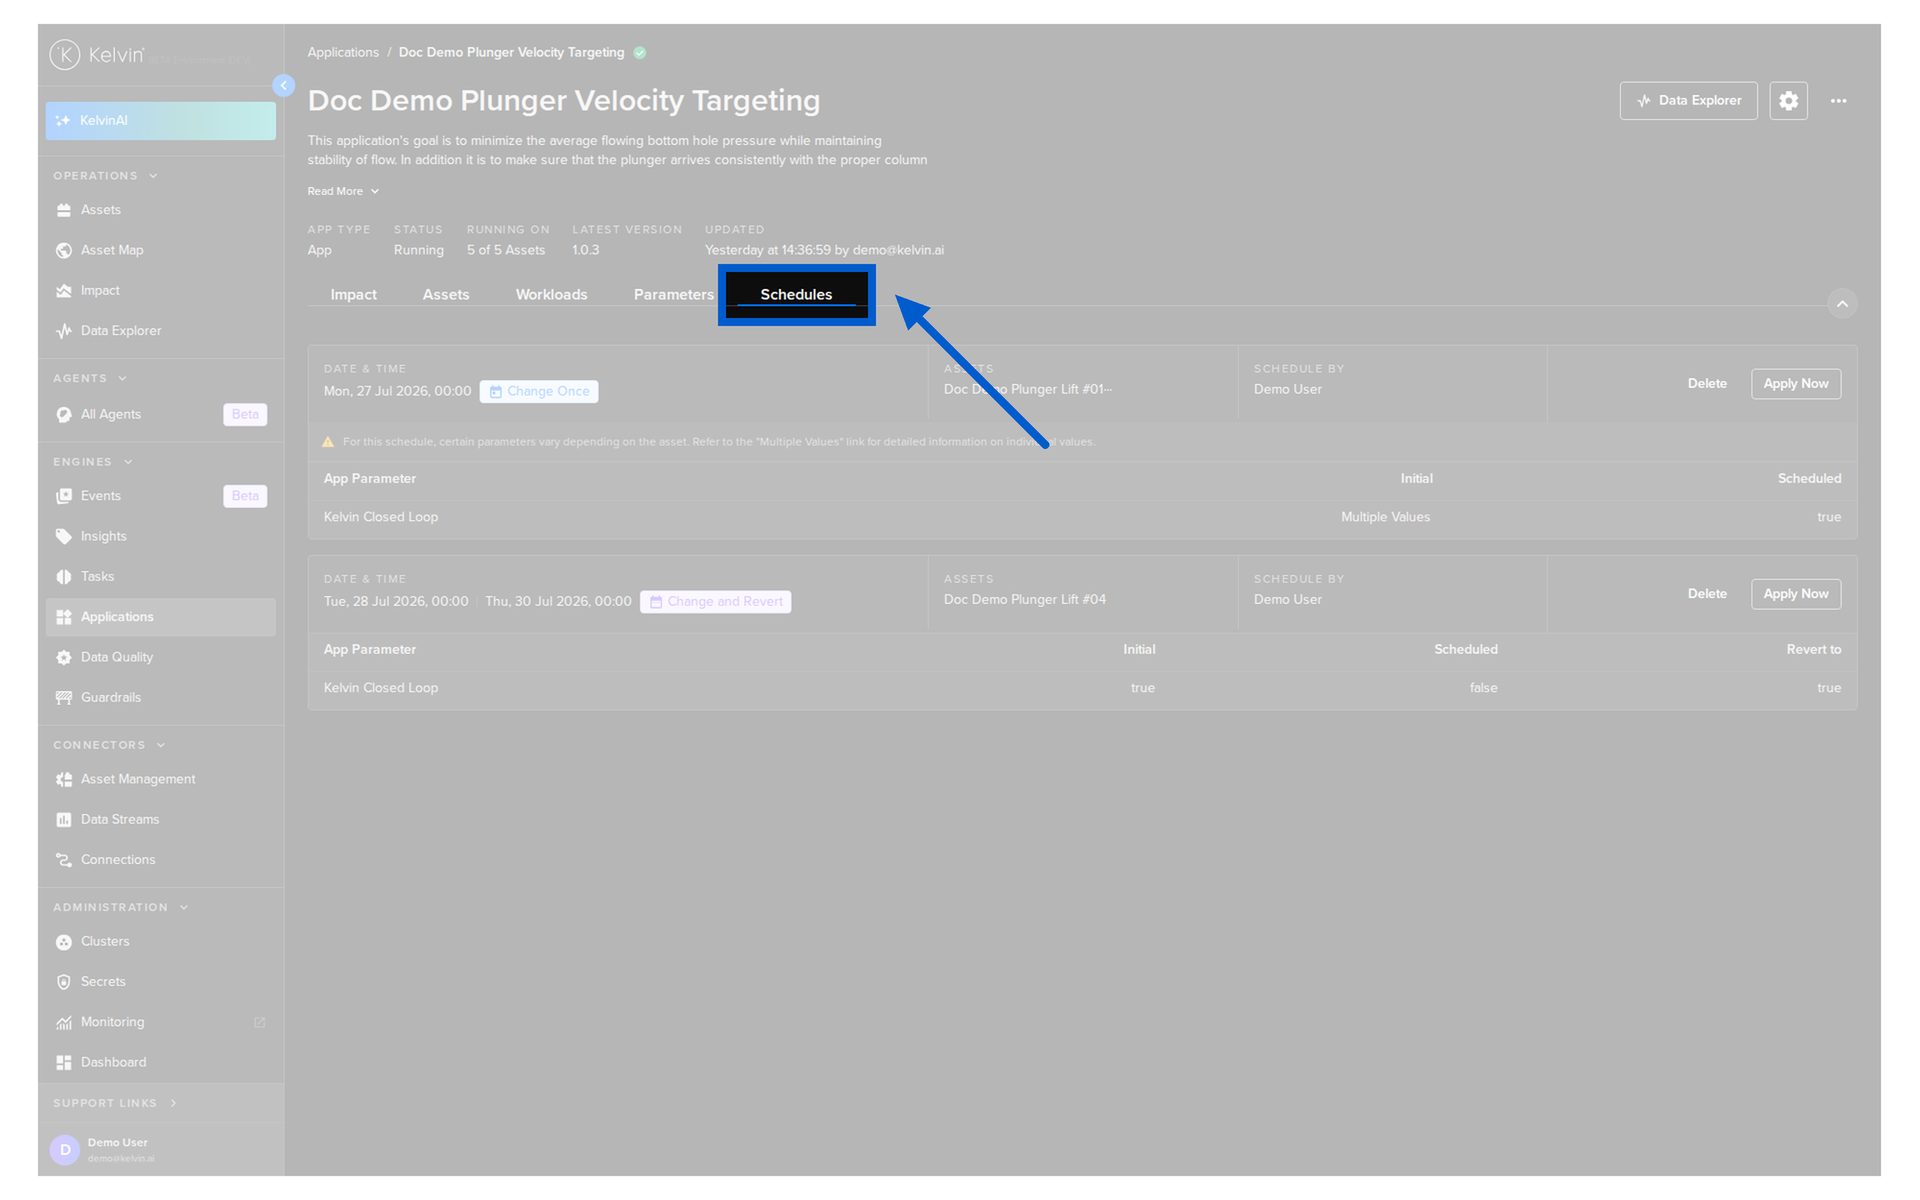The width and height of the screenshot is (1920, 1200).
Task: Click the Demo User avatar
Action: (65, 1149)
